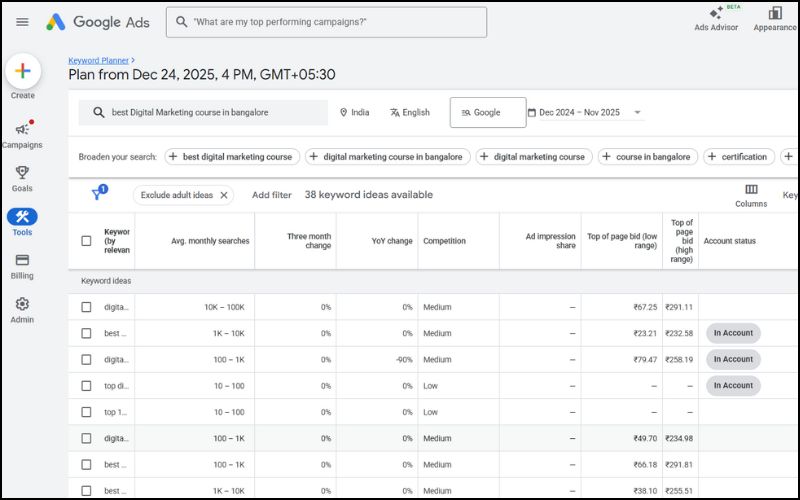Sort by Account status column header
The image size is (800, 500).
pos(730,241)
